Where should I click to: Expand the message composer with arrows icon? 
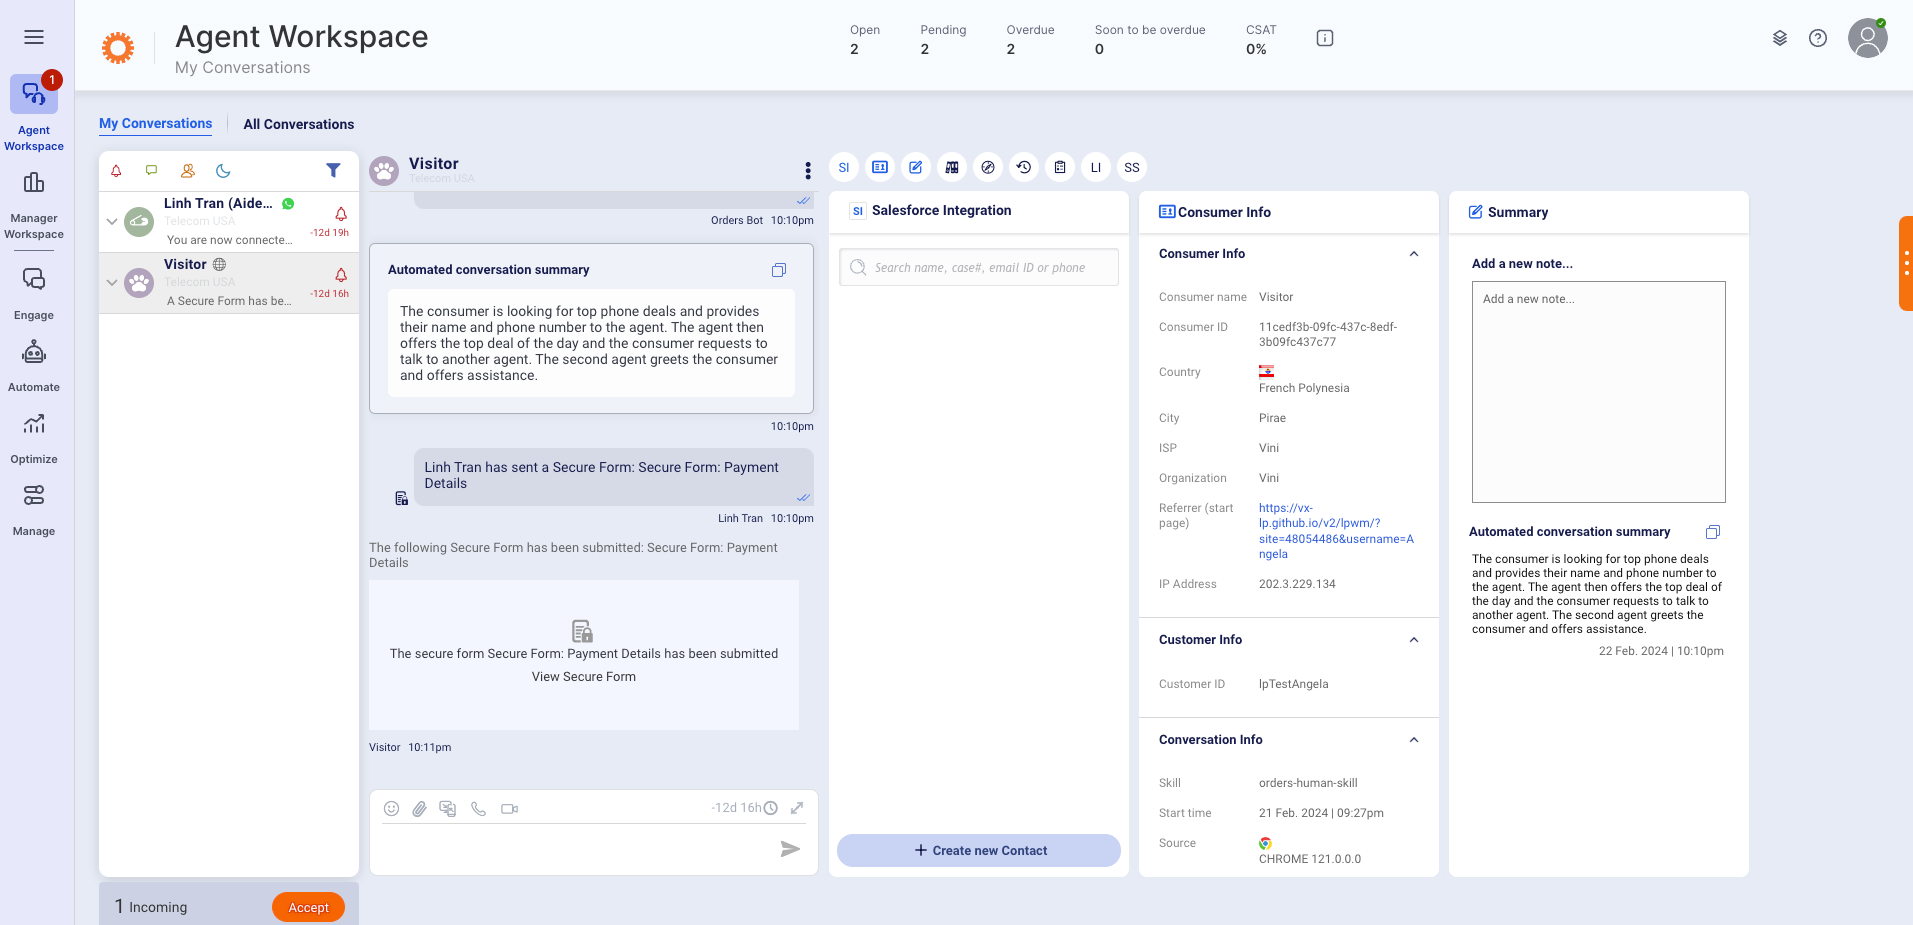(797, 808)
